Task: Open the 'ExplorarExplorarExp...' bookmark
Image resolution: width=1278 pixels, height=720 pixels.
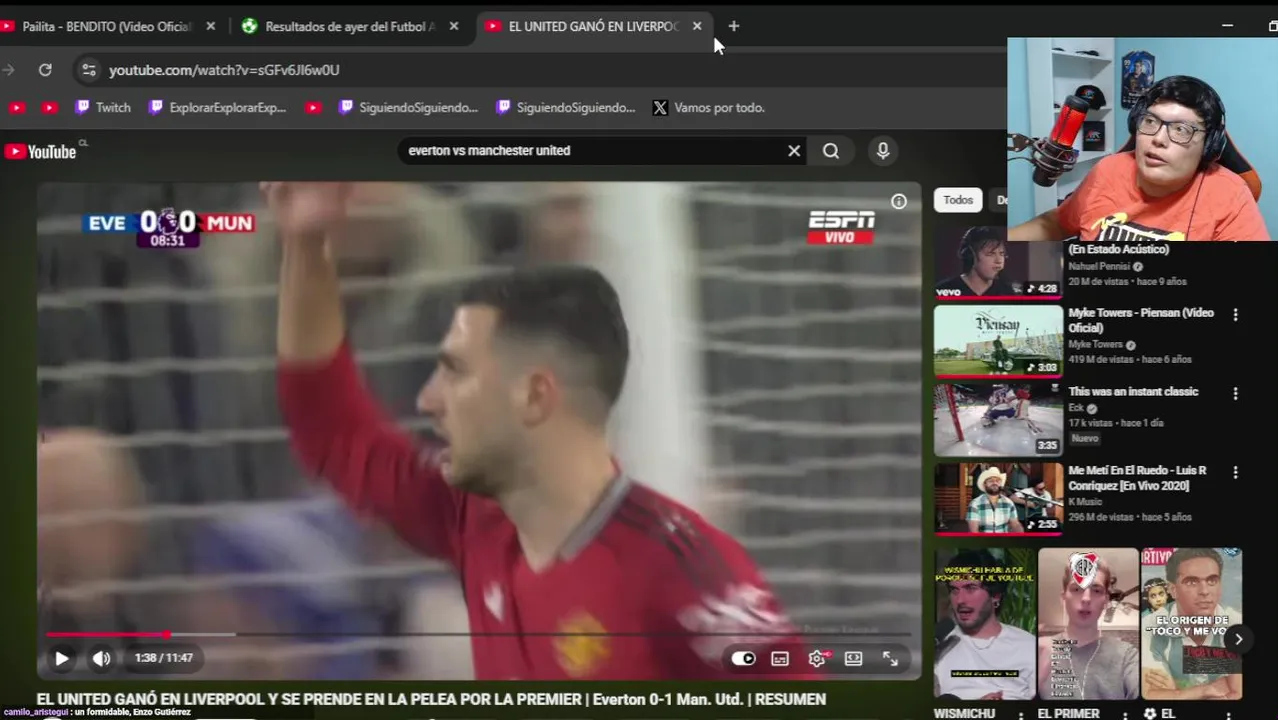Action: [x=217, y=108]
